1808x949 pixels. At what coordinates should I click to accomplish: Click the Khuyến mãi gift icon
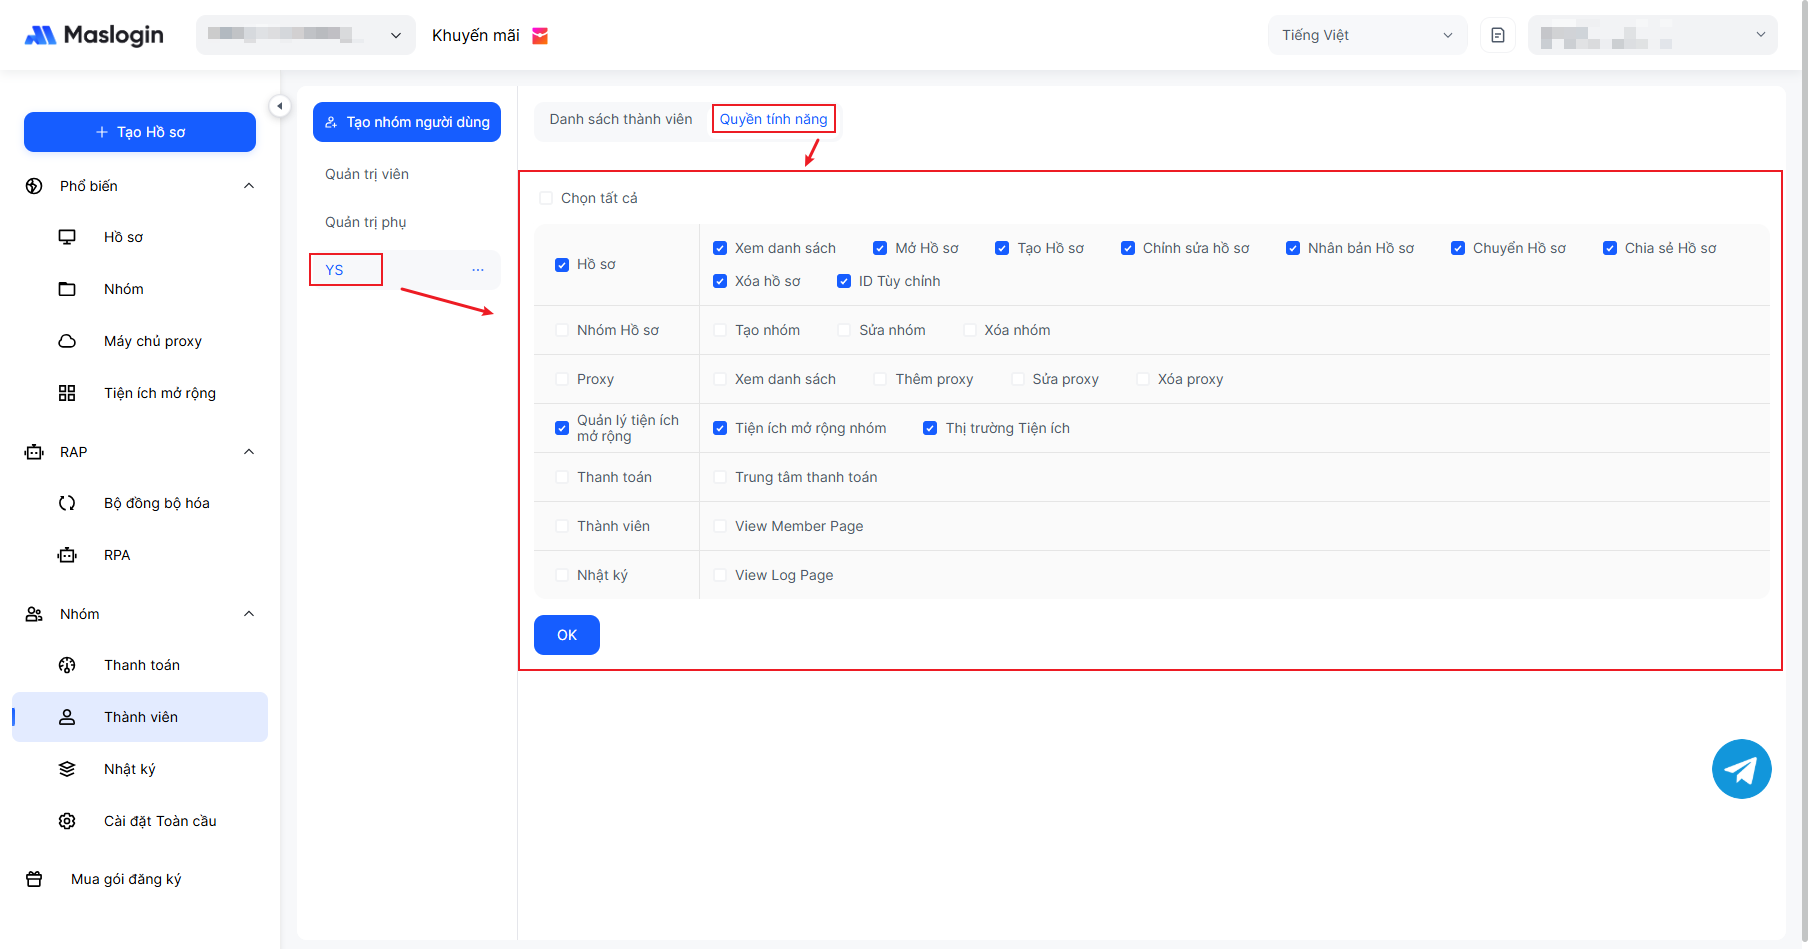(x=540, y=36)
